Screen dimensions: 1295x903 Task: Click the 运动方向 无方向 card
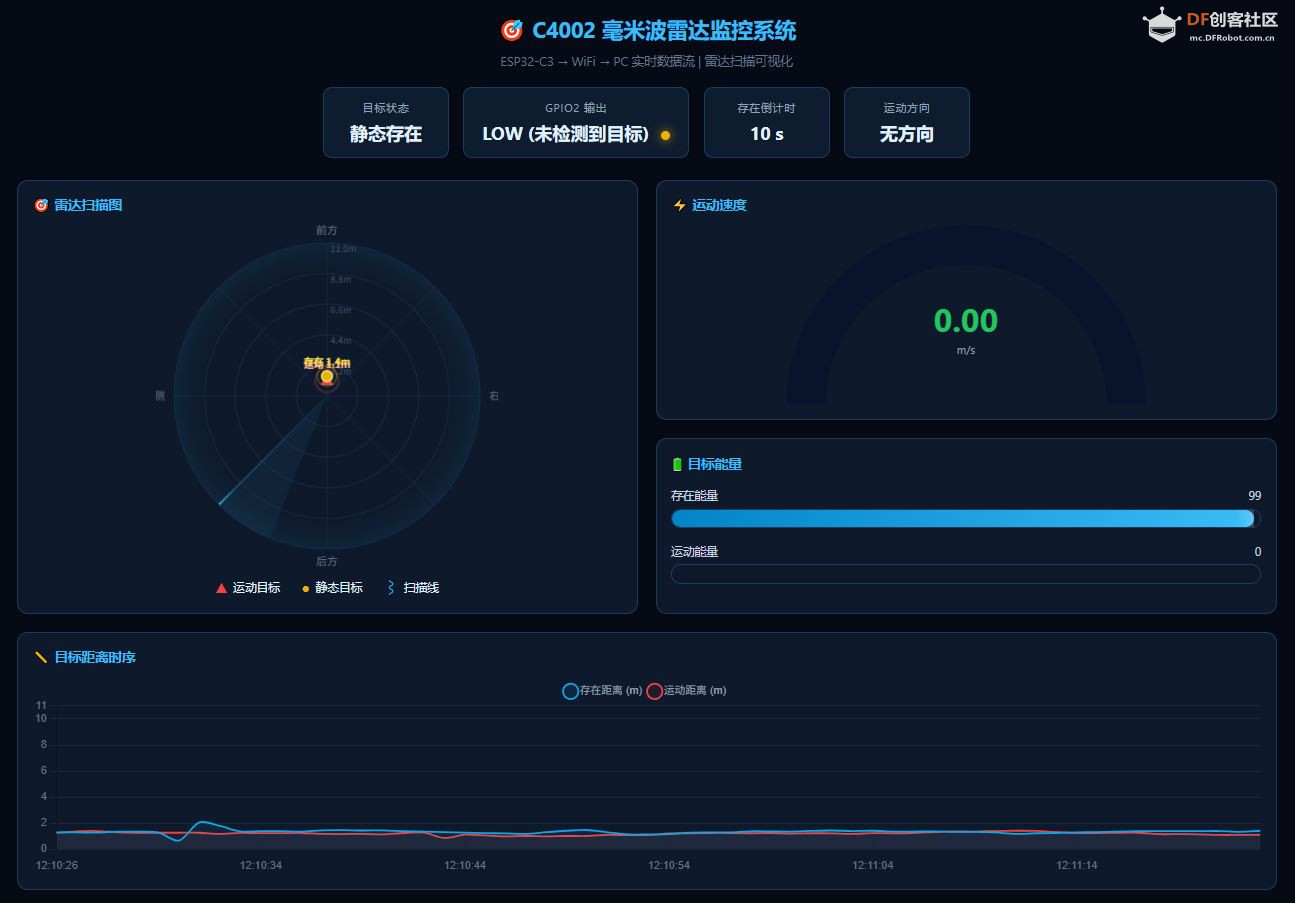(x=907, y=122)
